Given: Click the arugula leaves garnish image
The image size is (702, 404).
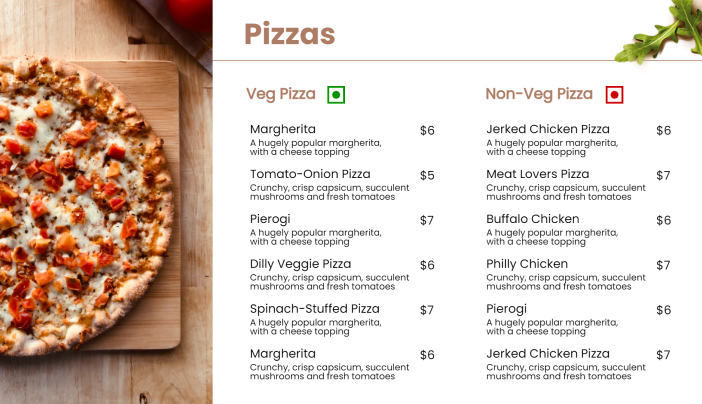Looking at the screenshot, I should tap(660, 31).
